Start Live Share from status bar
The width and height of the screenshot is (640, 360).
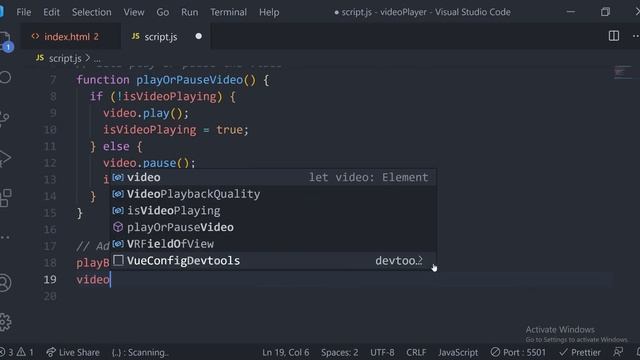(73, 352)
